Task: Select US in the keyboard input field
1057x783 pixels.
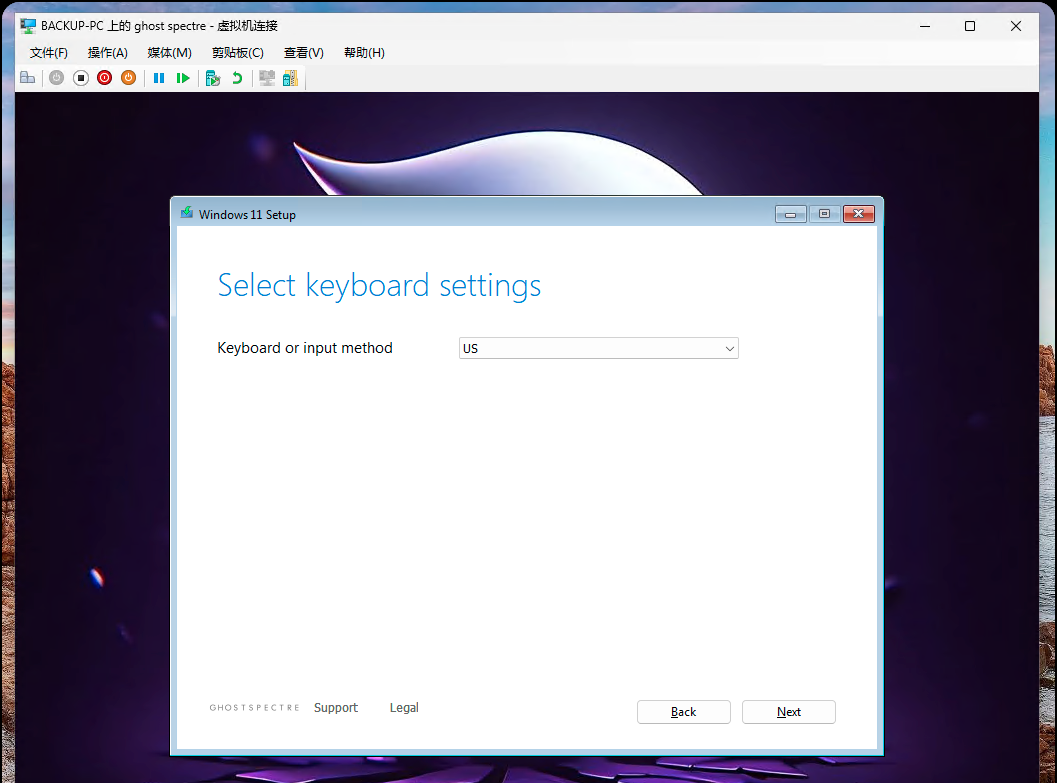Action: click(560, 347)
